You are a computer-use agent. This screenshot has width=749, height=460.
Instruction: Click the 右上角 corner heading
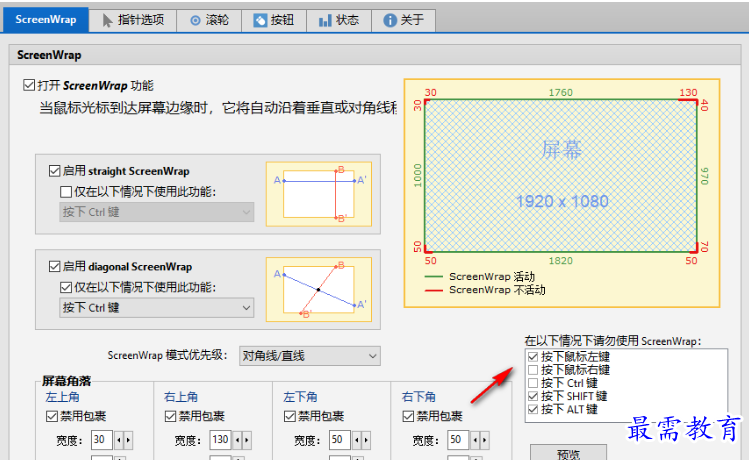click(x=181, y=397)
